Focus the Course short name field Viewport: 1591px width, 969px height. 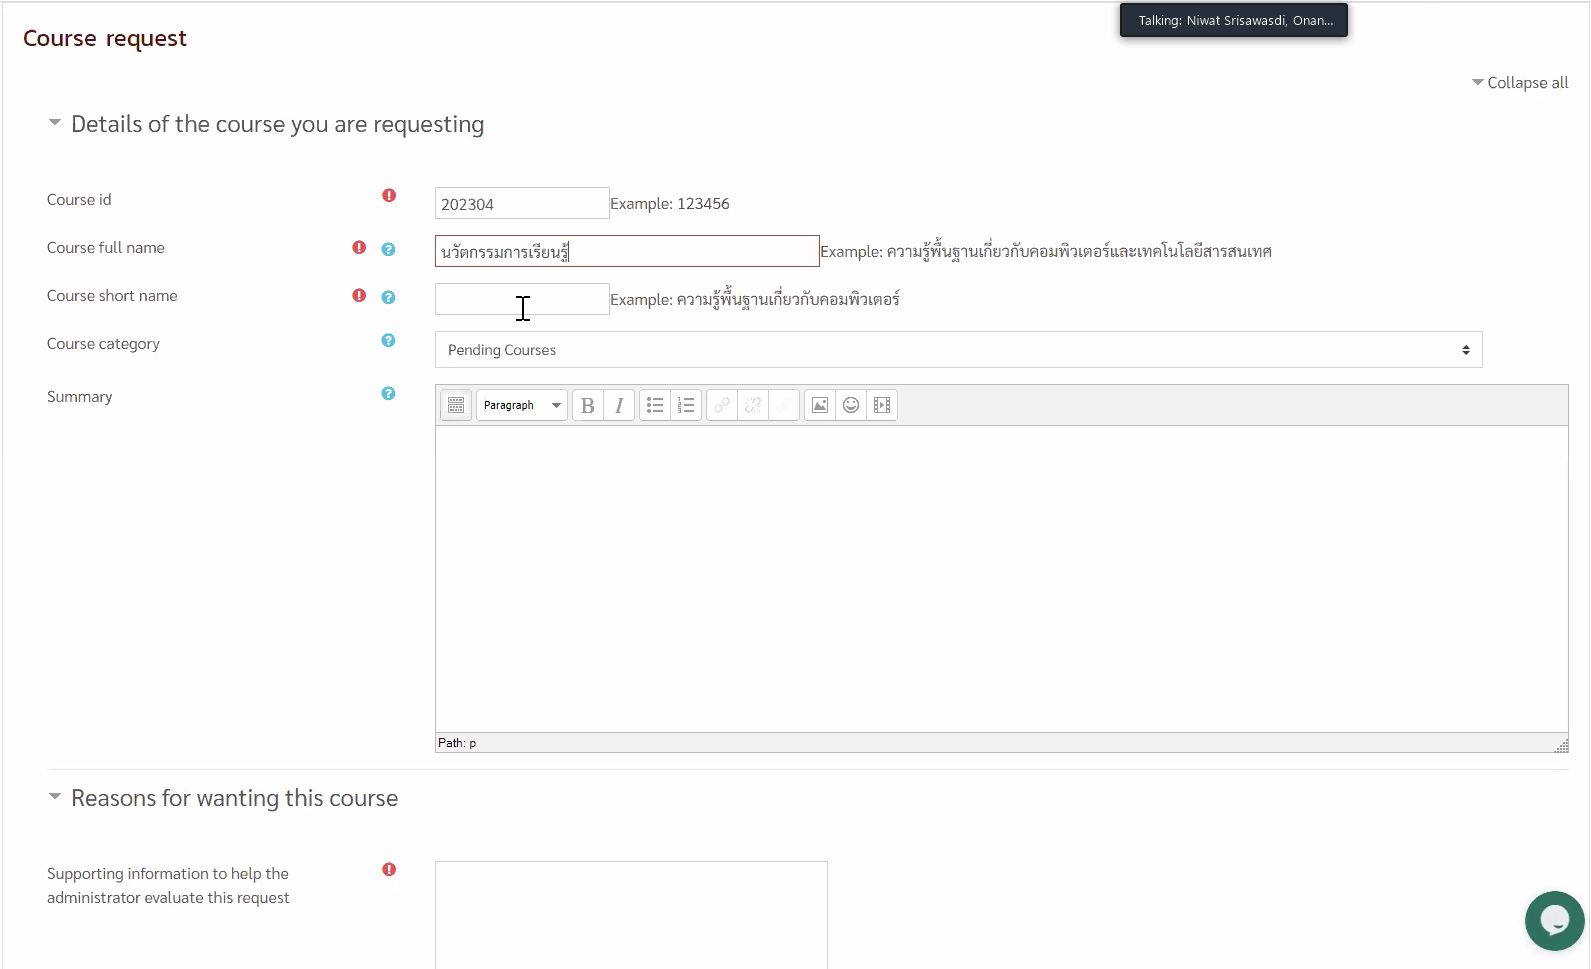point(522,299)
